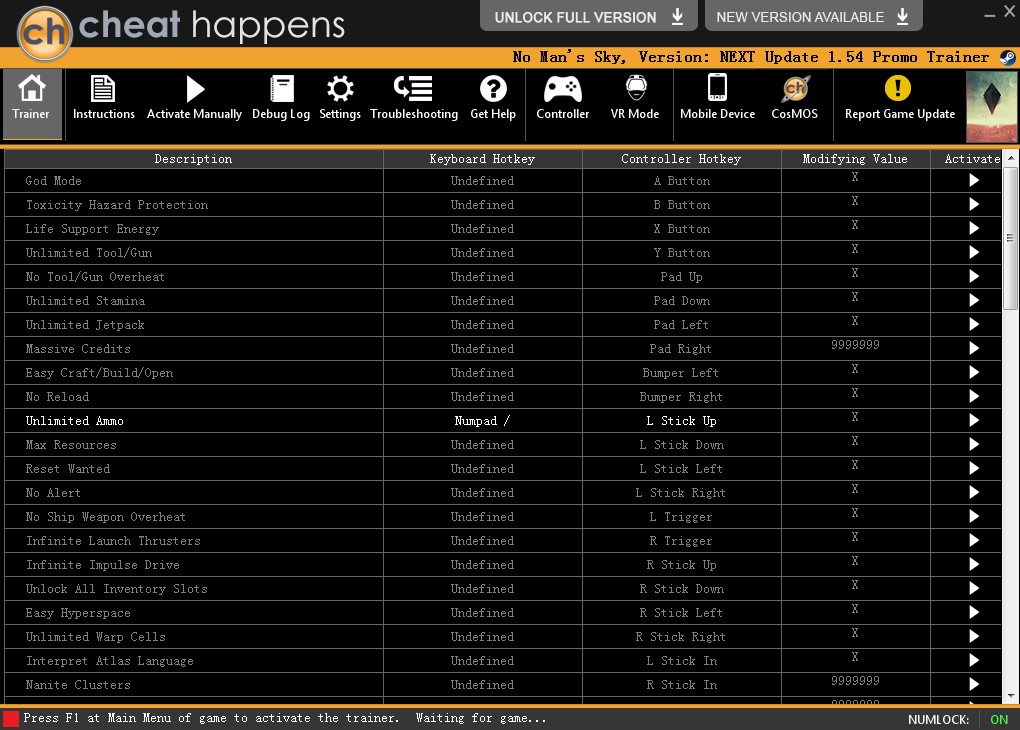Click A Button controller hotkey
The width and height of the screenshot is (1020, 730).
681,181
